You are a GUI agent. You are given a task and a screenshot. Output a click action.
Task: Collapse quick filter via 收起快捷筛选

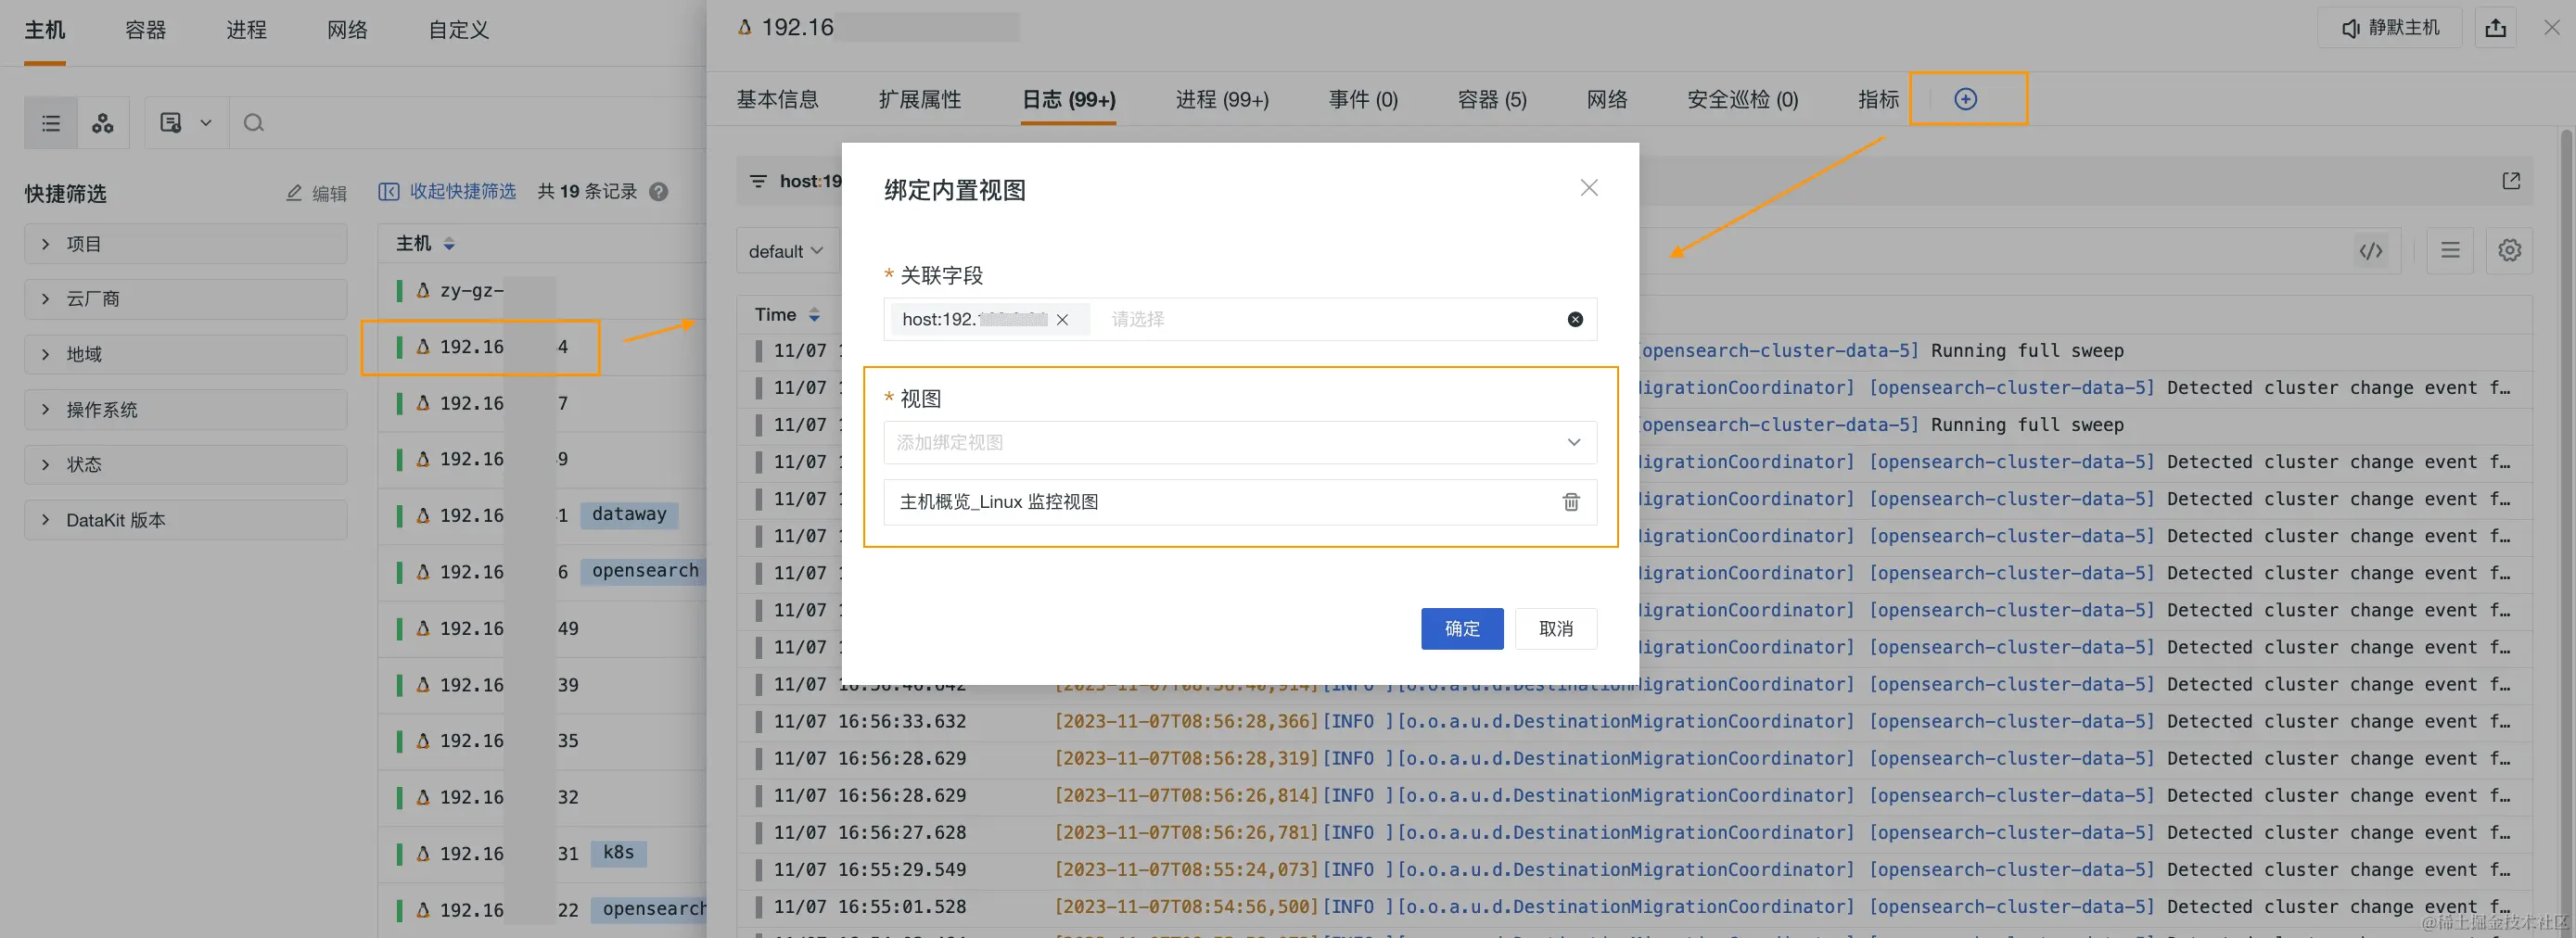point(447,192)
